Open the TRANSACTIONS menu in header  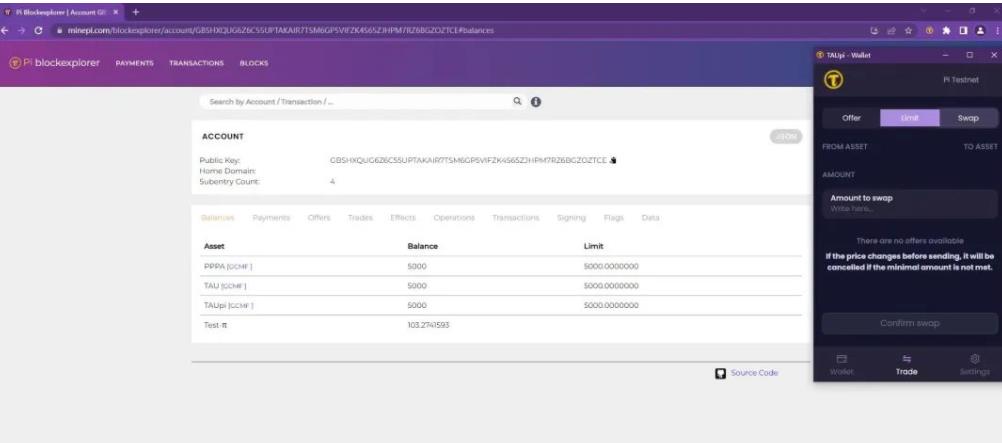(196, 64)
